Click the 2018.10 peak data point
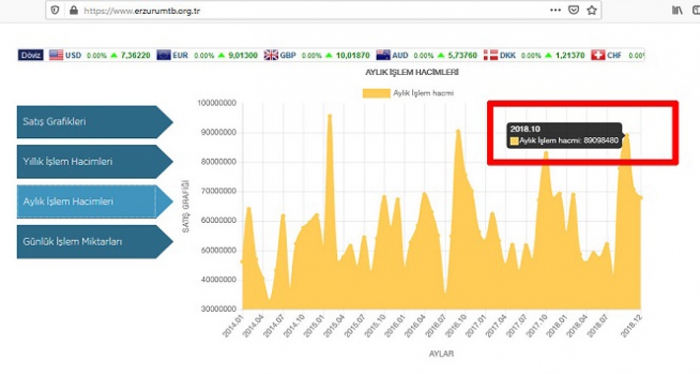 [x=627, y=134]
